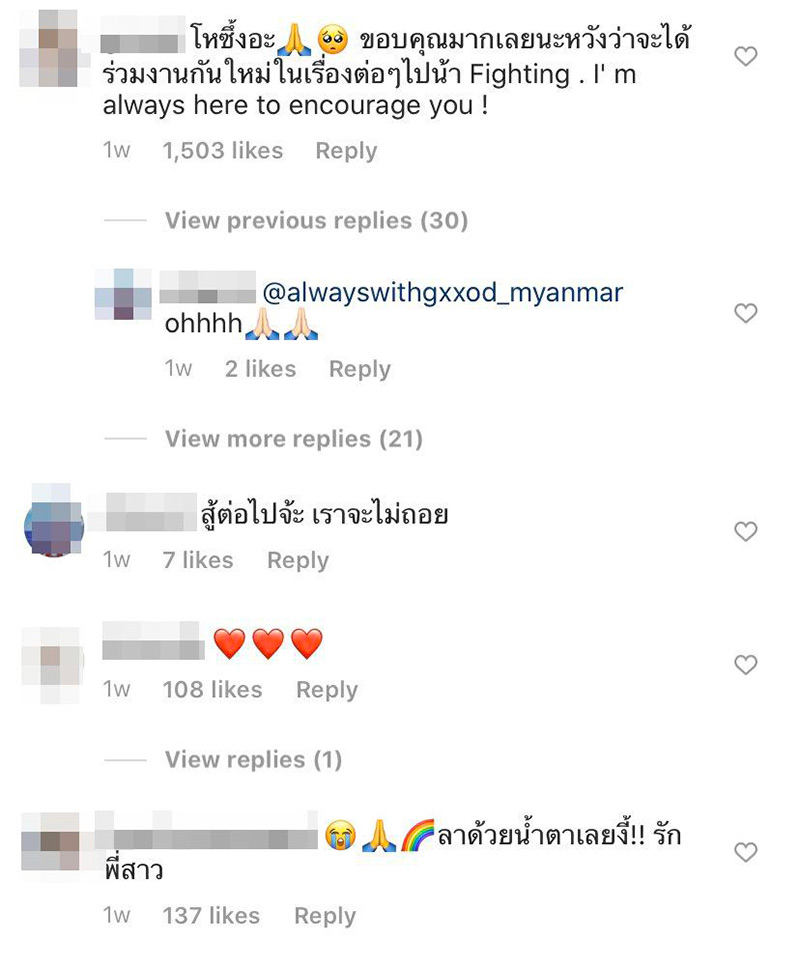The image size is (800, 968).
Task: Like the comment with 7 likes
Action: tap(746, 531)
